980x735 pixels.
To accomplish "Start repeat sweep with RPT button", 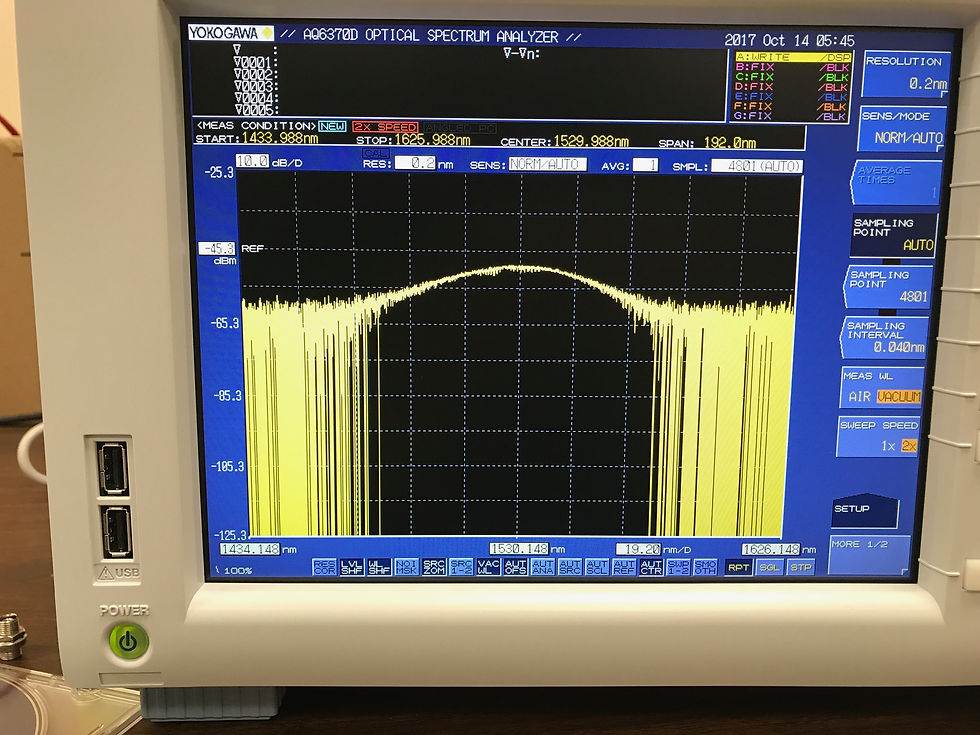I will coord(738,567).
